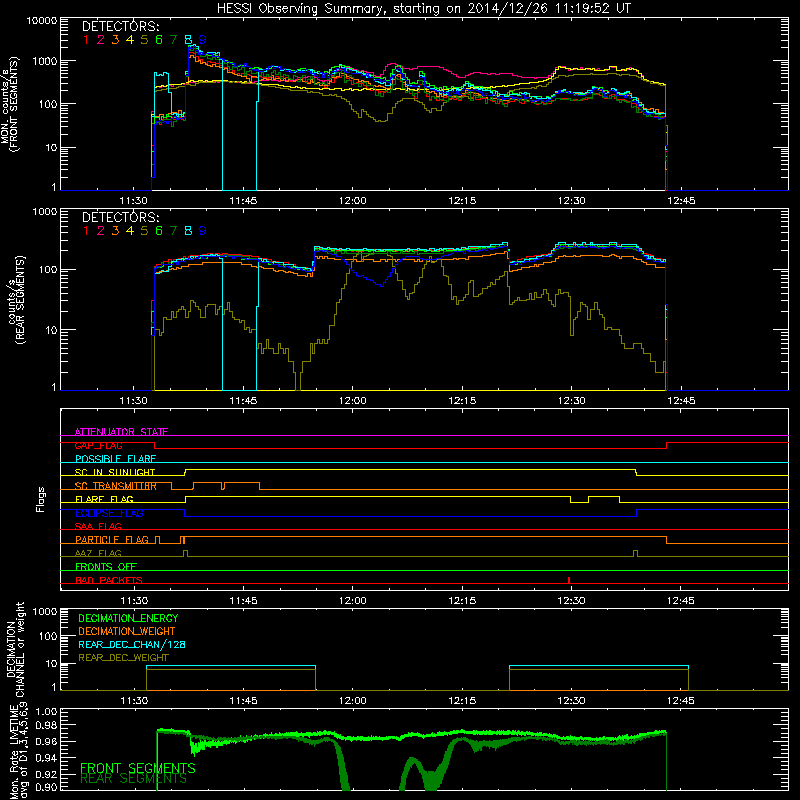800x800 pixels.
Task: Click the HESSI Observing Summary plot title
Action: pyautogui.click(x=423, y=9)
